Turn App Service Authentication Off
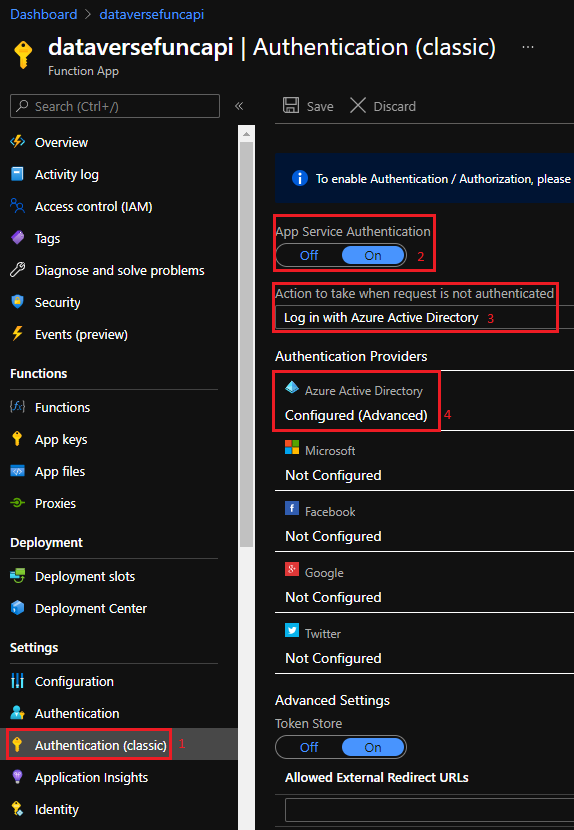574x830 pixels. [309, 256]
